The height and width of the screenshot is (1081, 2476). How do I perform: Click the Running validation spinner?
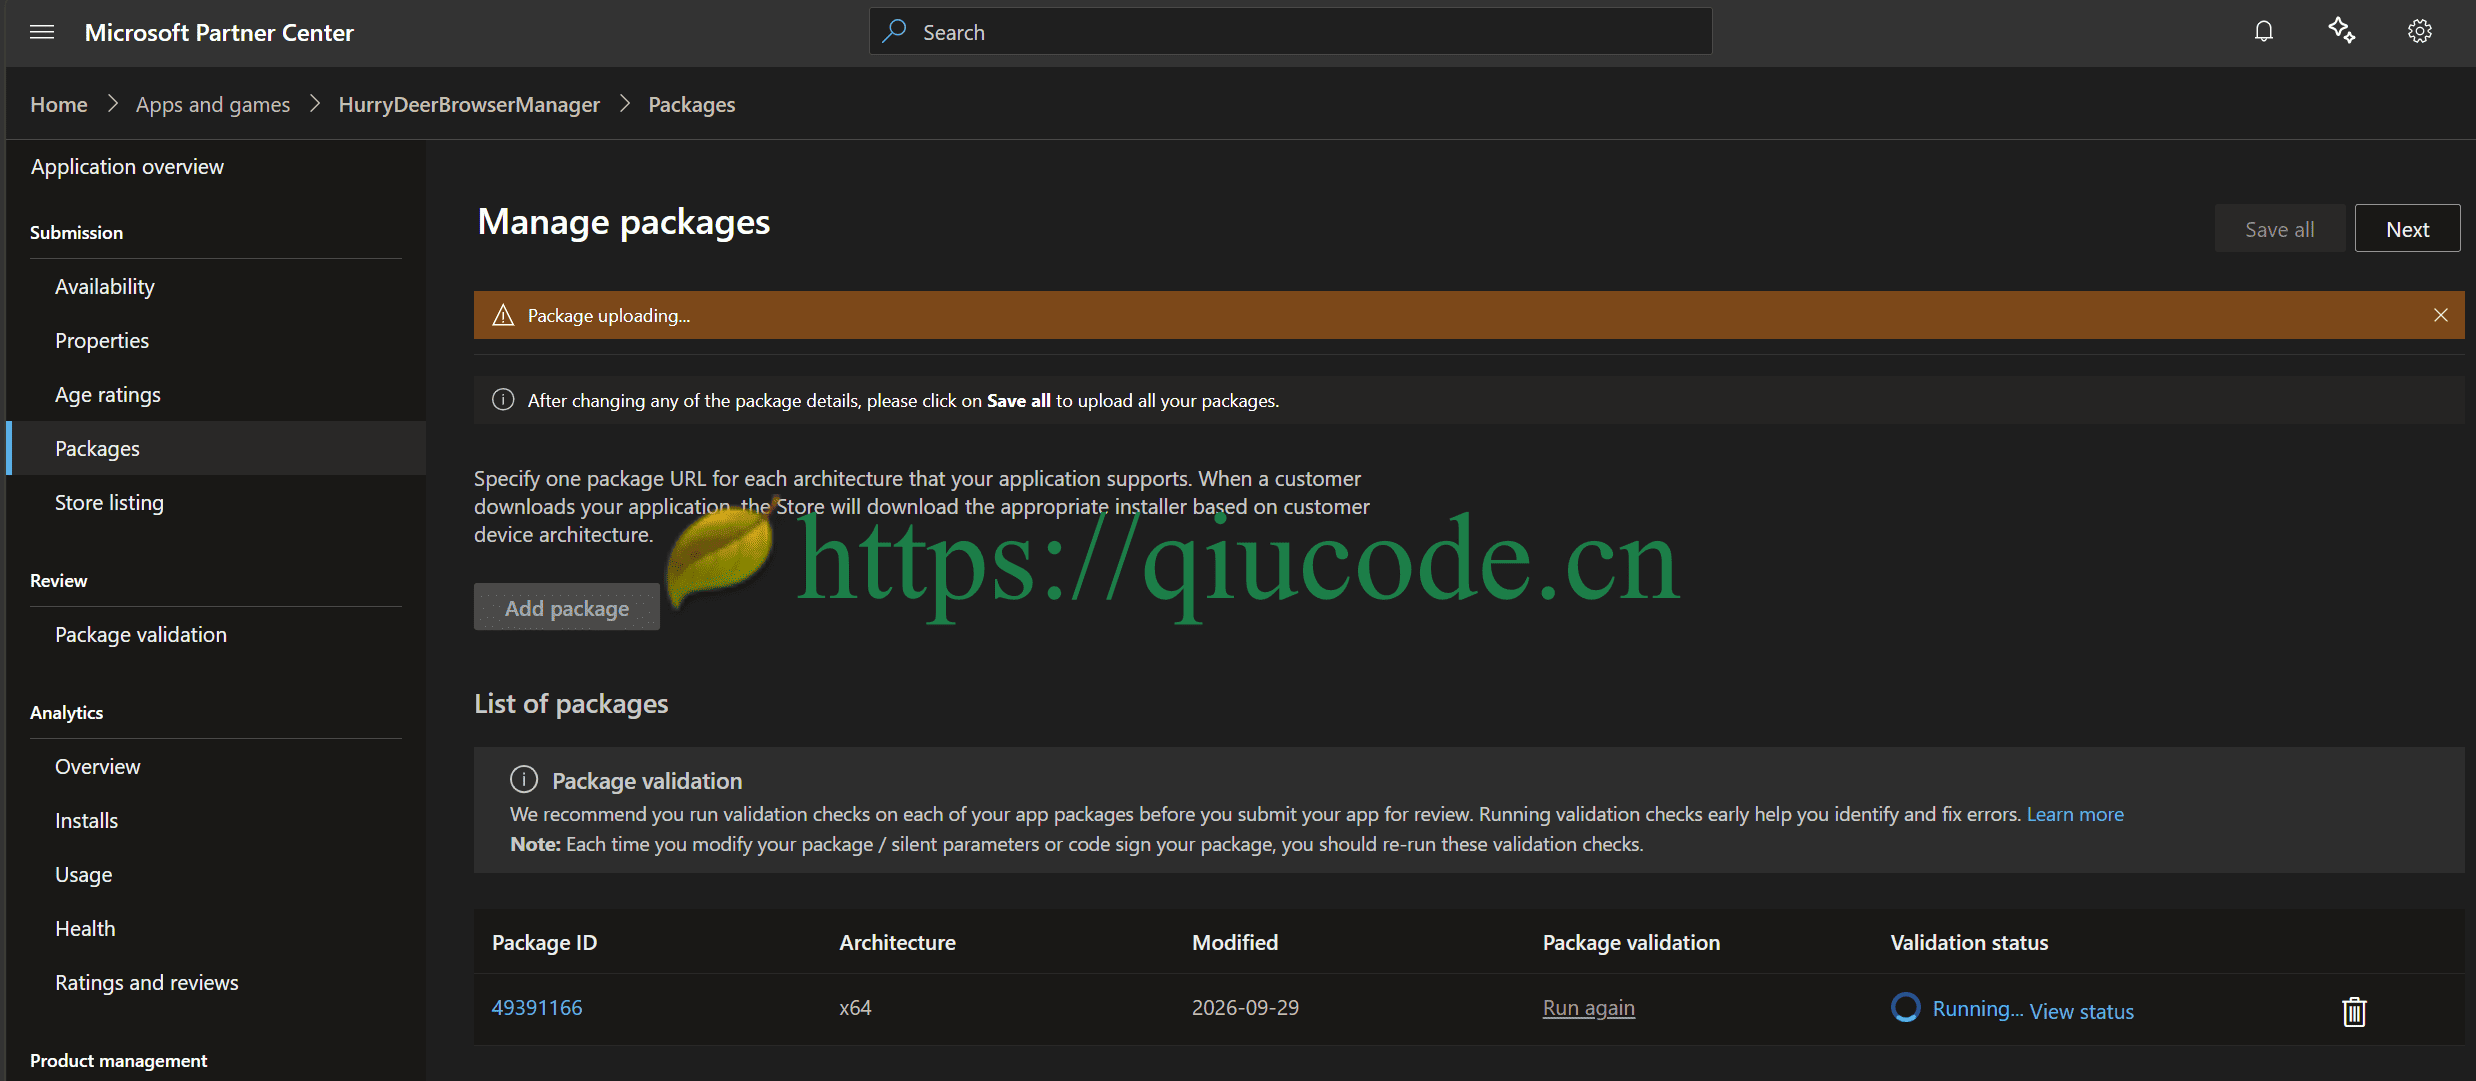pos(1906,1007)
